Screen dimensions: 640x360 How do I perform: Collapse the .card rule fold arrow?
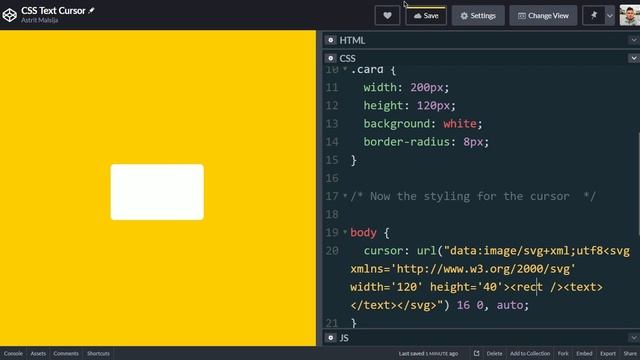tap(345, 69)
